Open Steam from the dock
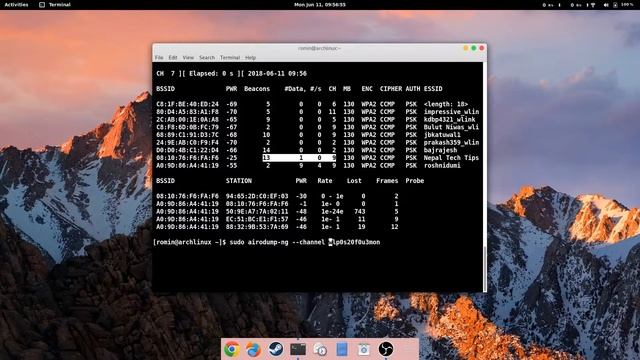 [x=276, y=349]
